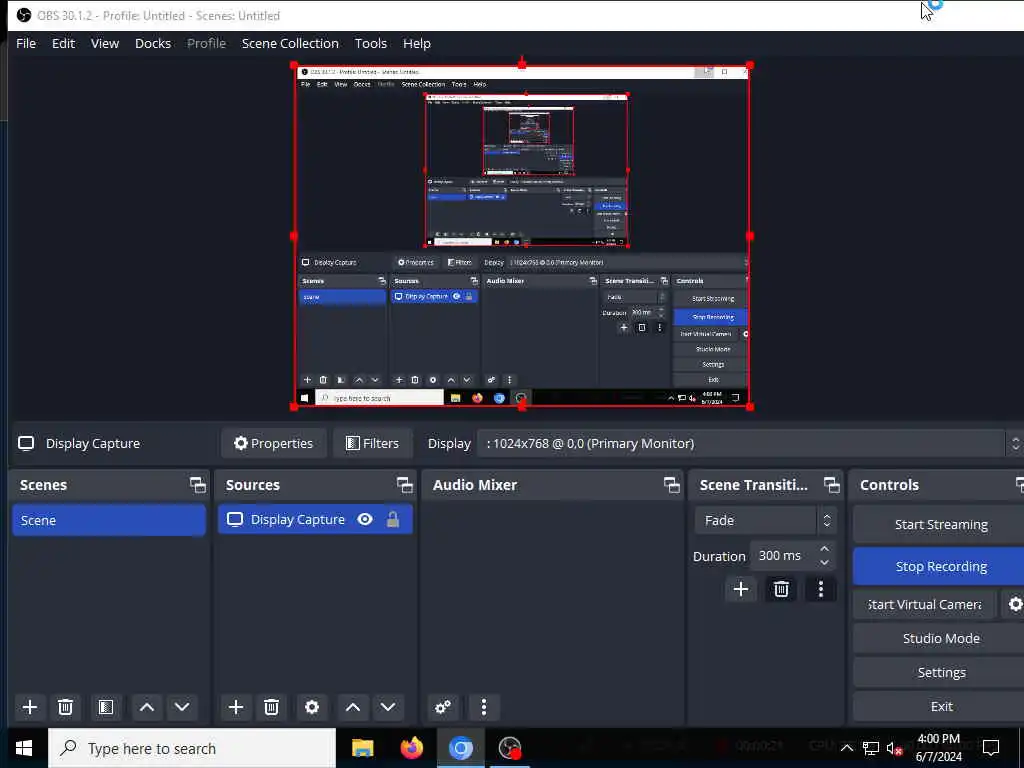1024x768 pixels.
Task: Switch to Chrome in the taskbar
Action: coord(460,748)
